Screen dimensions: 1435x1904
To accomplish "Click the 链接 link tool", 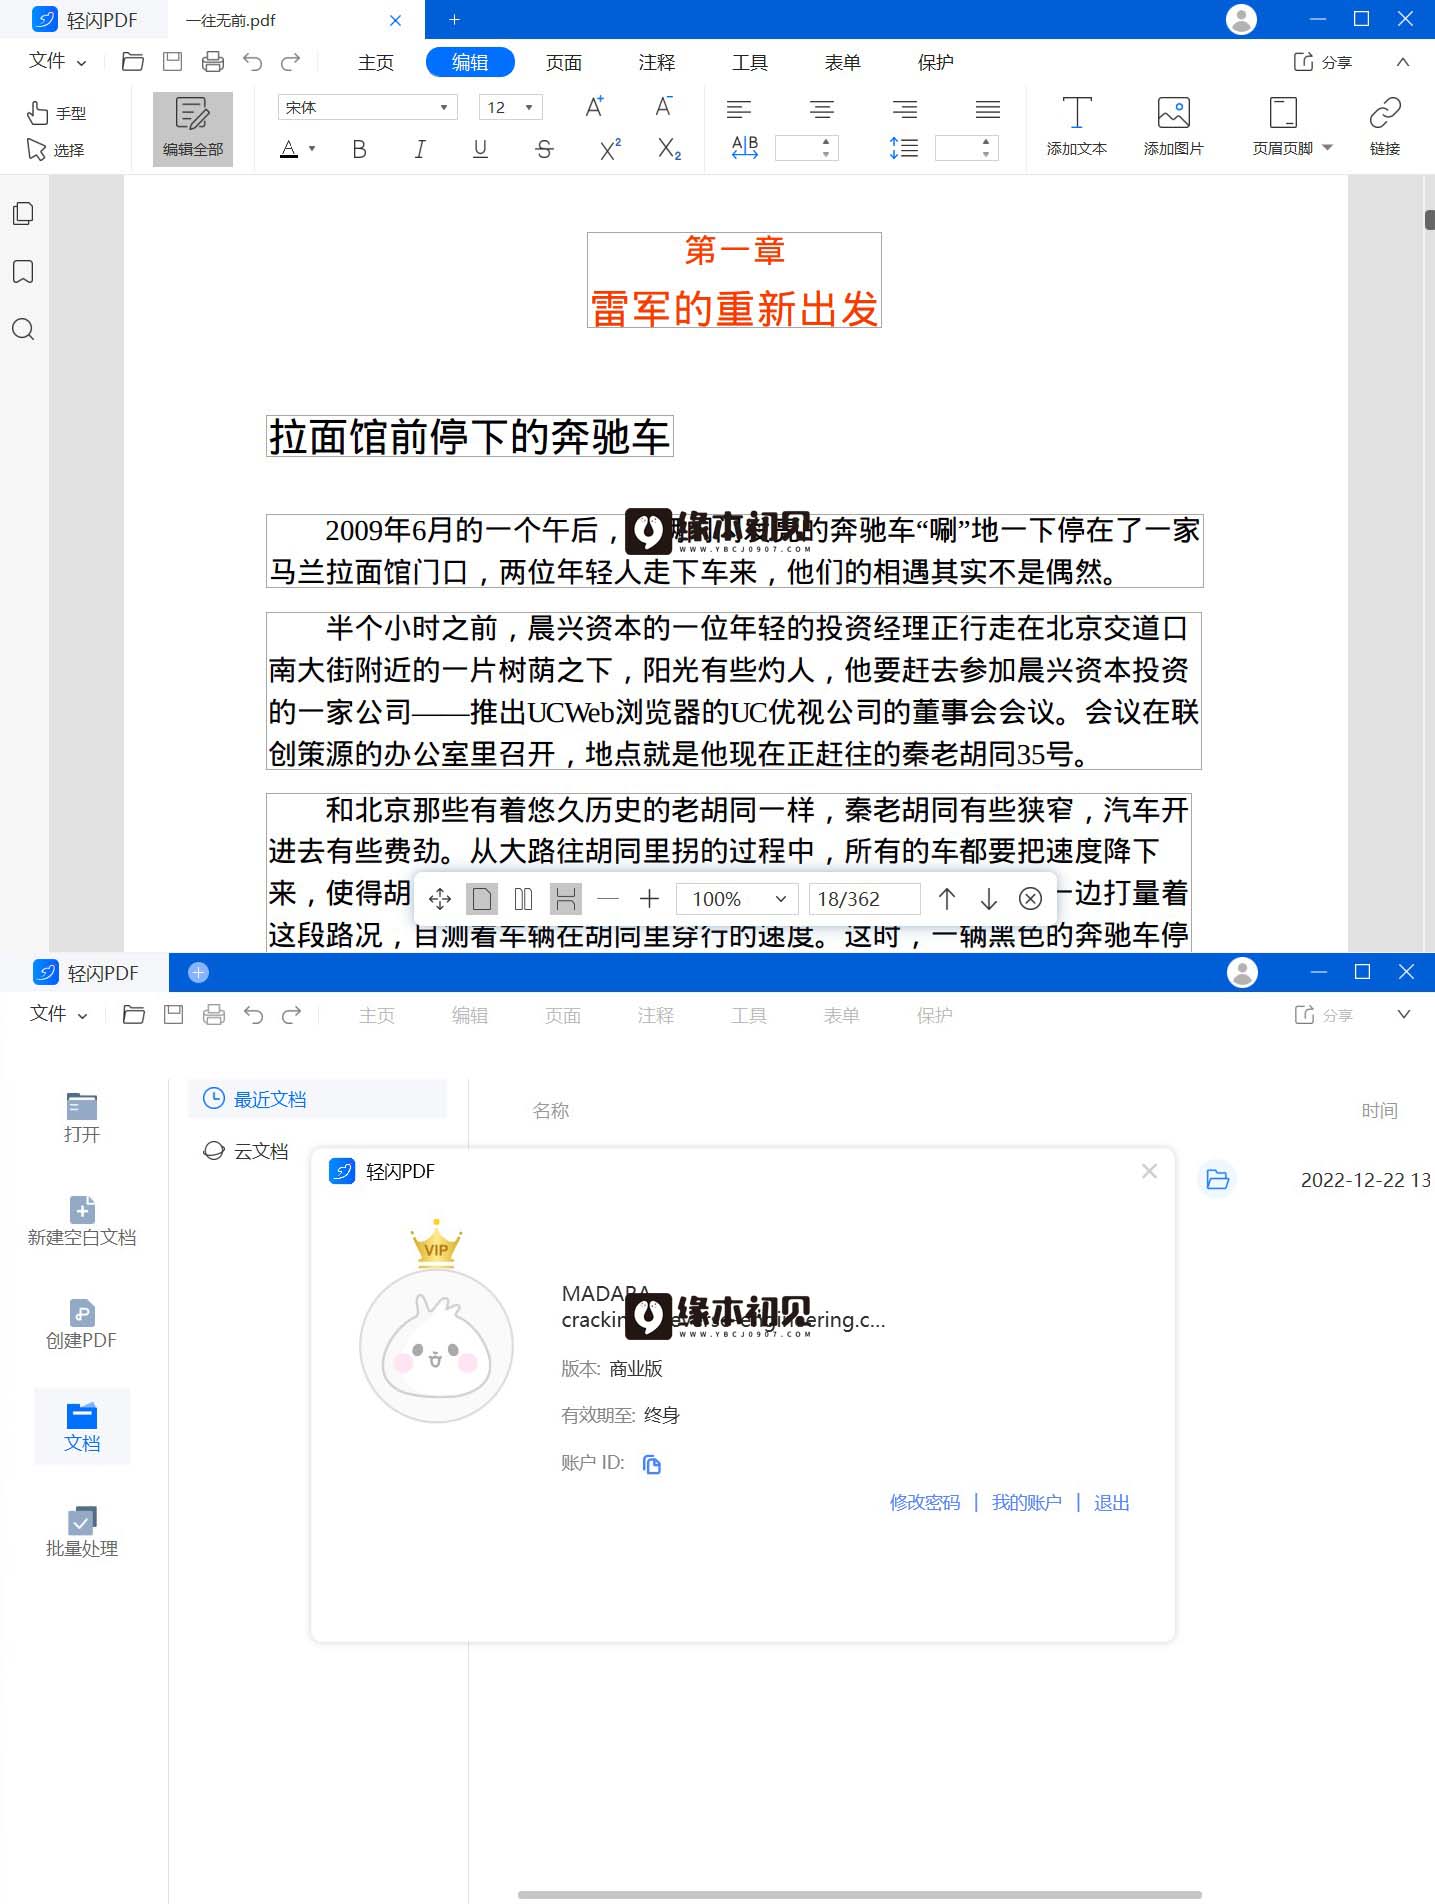I will [x=1385, y=127].
